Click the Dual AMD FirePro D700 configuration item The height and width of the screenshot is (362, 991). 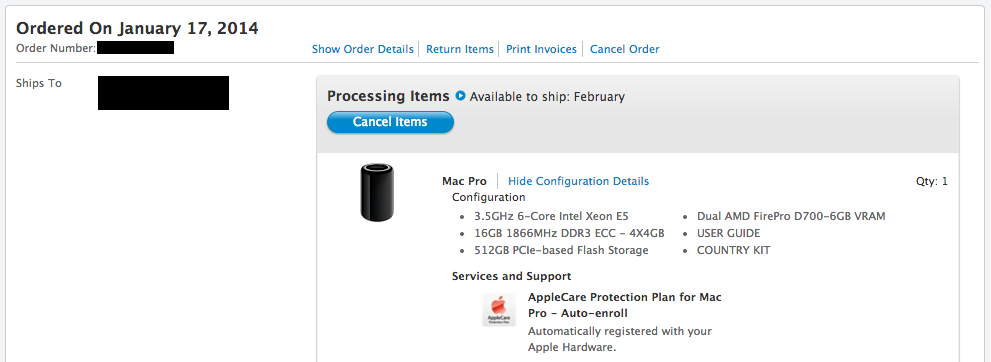pos(791,216)
